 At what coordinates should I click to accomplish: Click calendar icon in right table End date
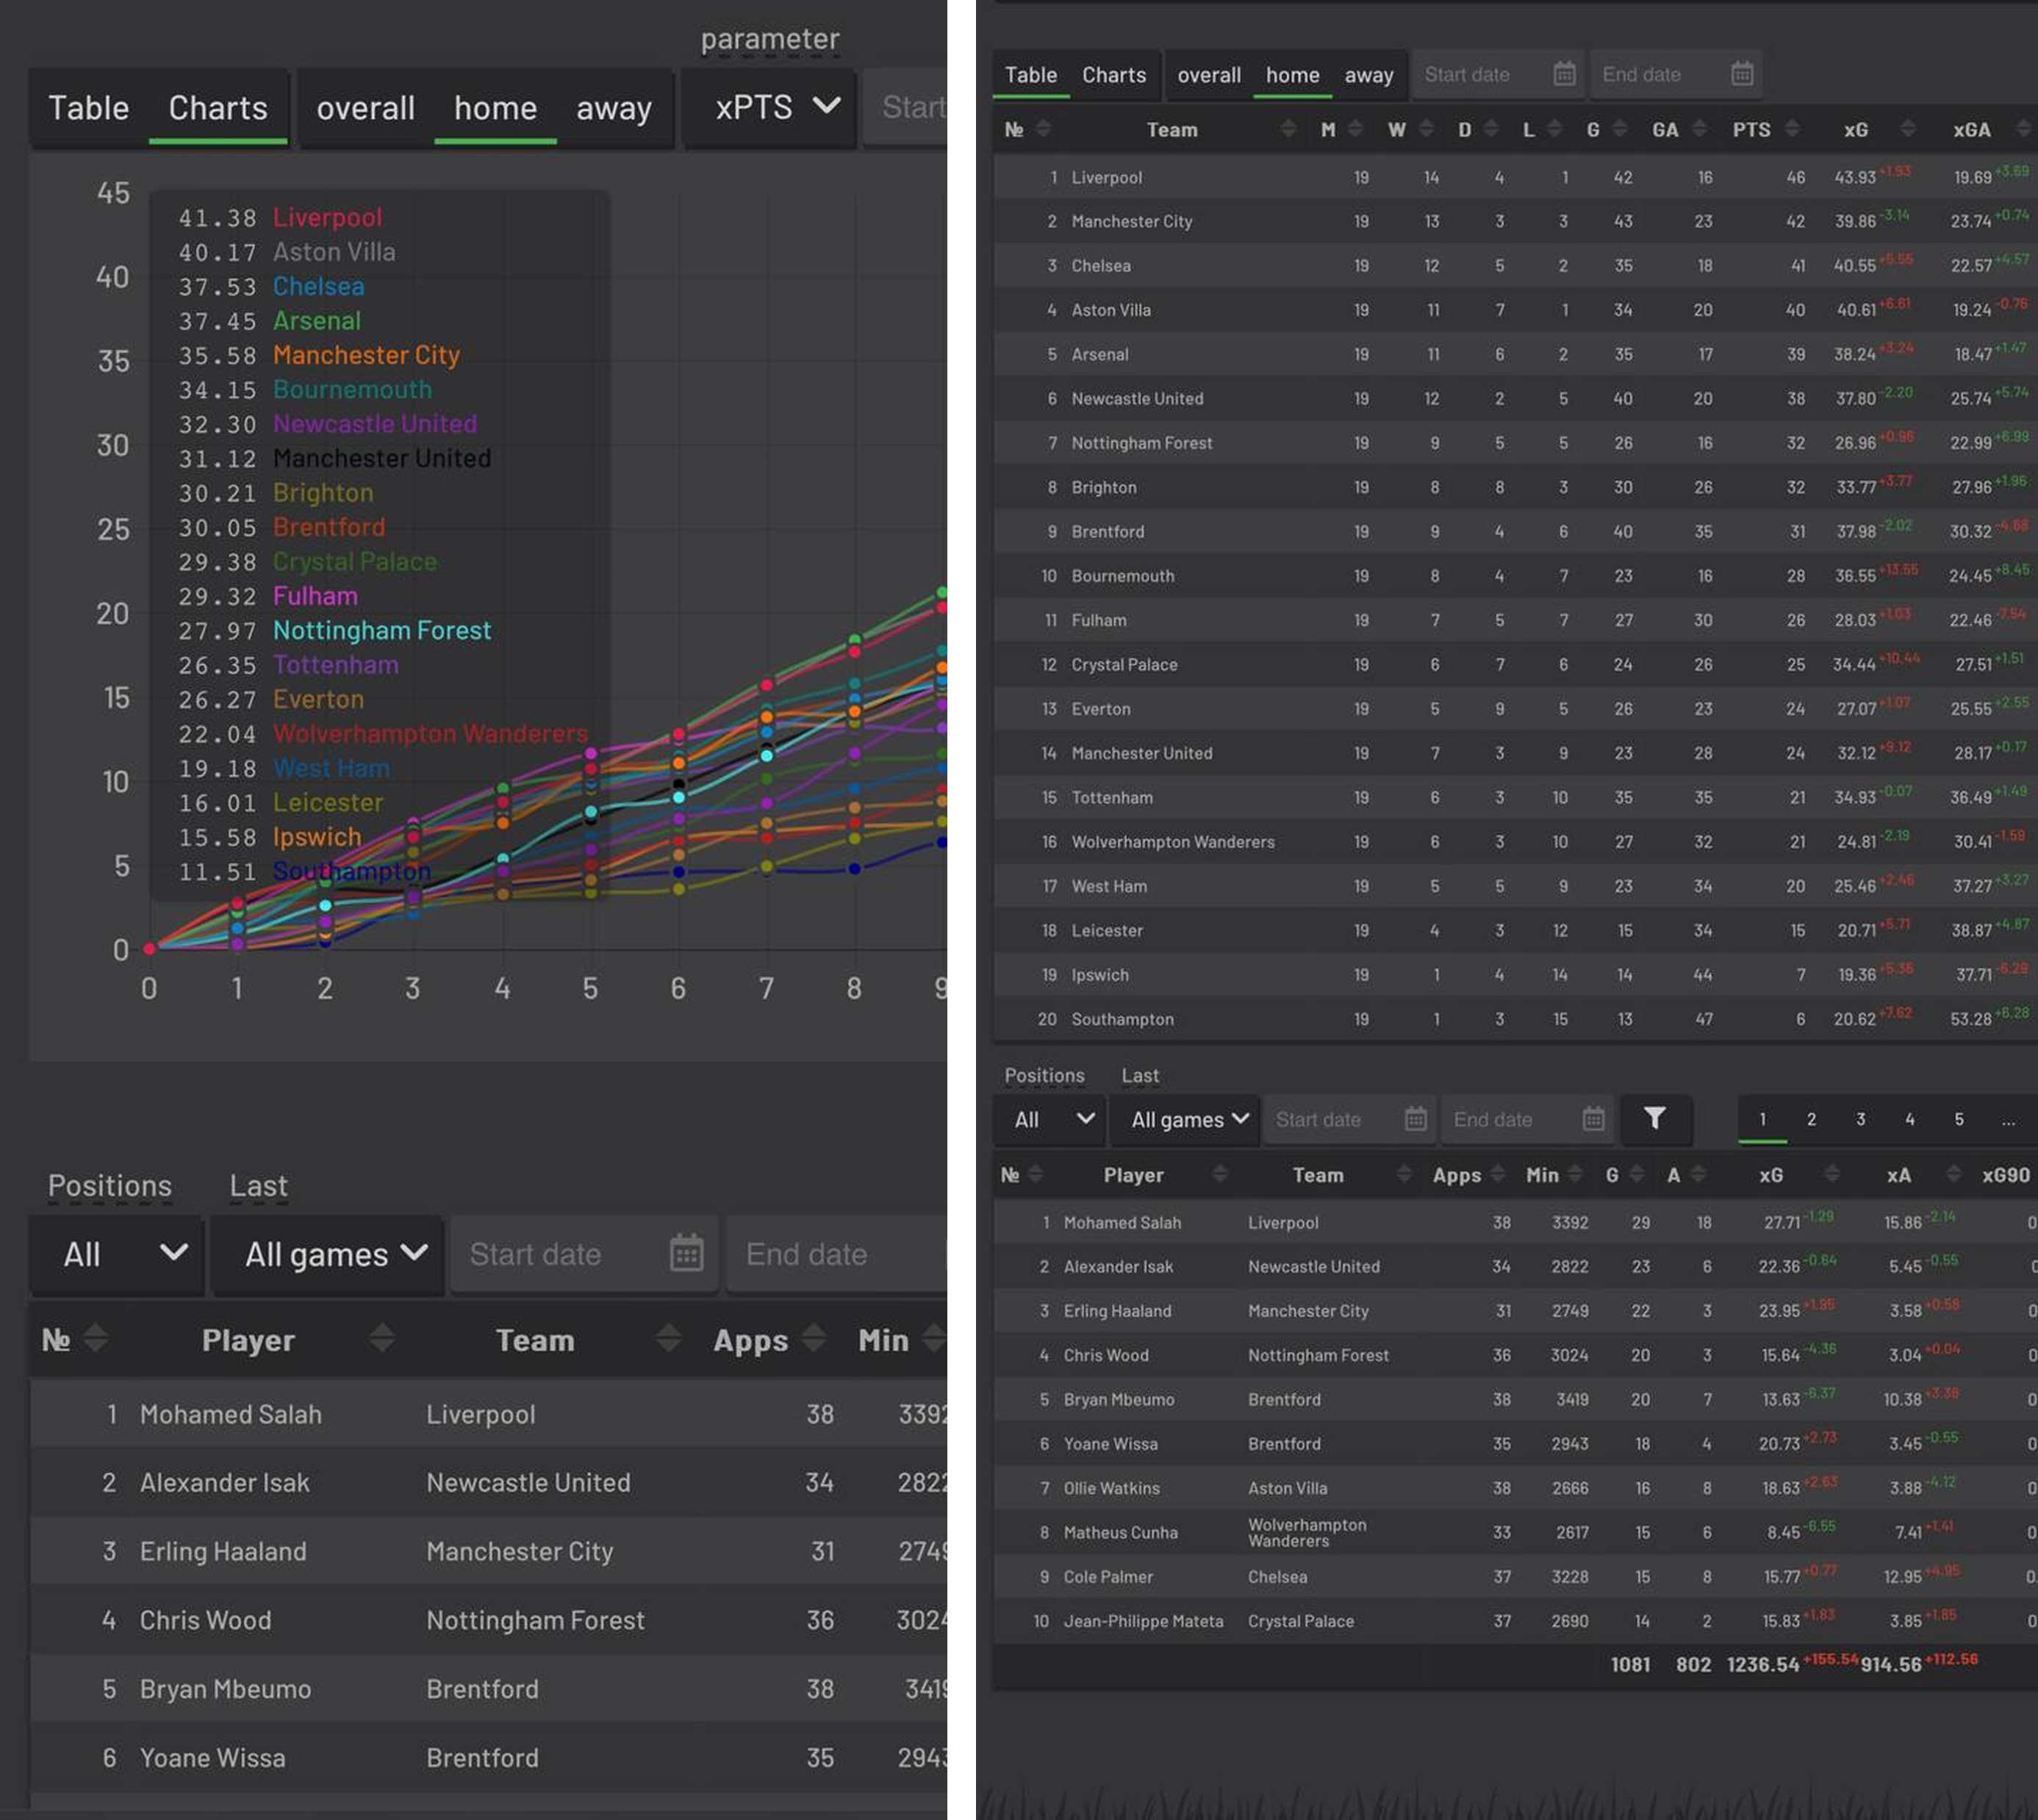click(x=1742, y=74)
